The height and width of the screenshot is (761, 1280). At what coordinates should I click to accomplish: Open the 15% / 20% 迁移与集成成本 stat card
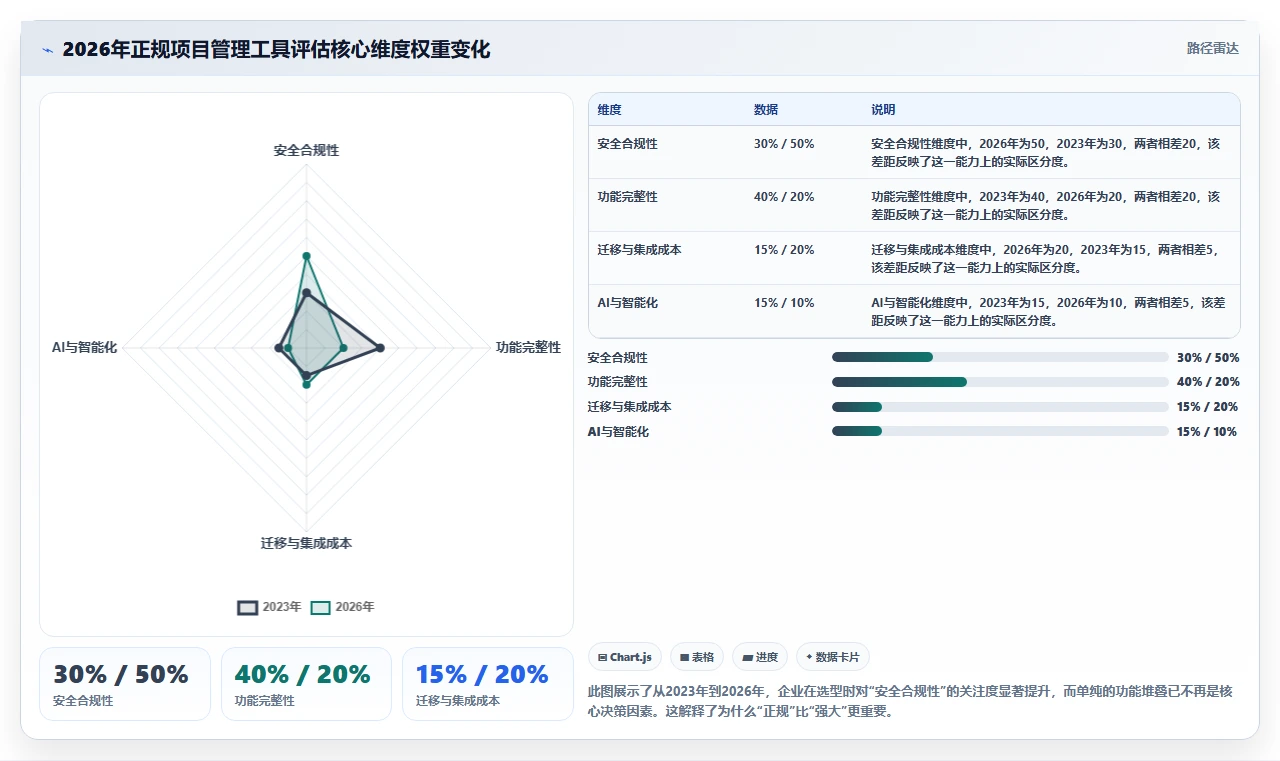tap(488, 684)
